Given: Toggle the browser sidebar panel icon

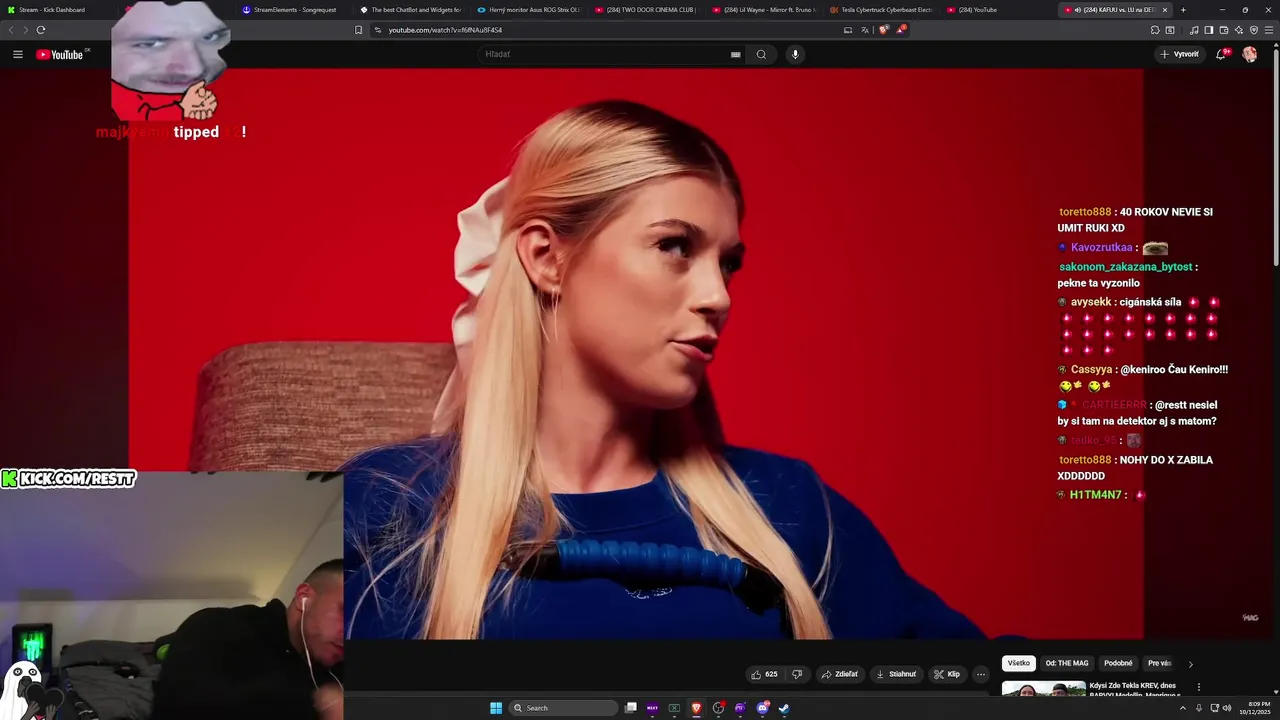Looking at the screenshot, I should pyautogui.click(x=1209, y=30).
